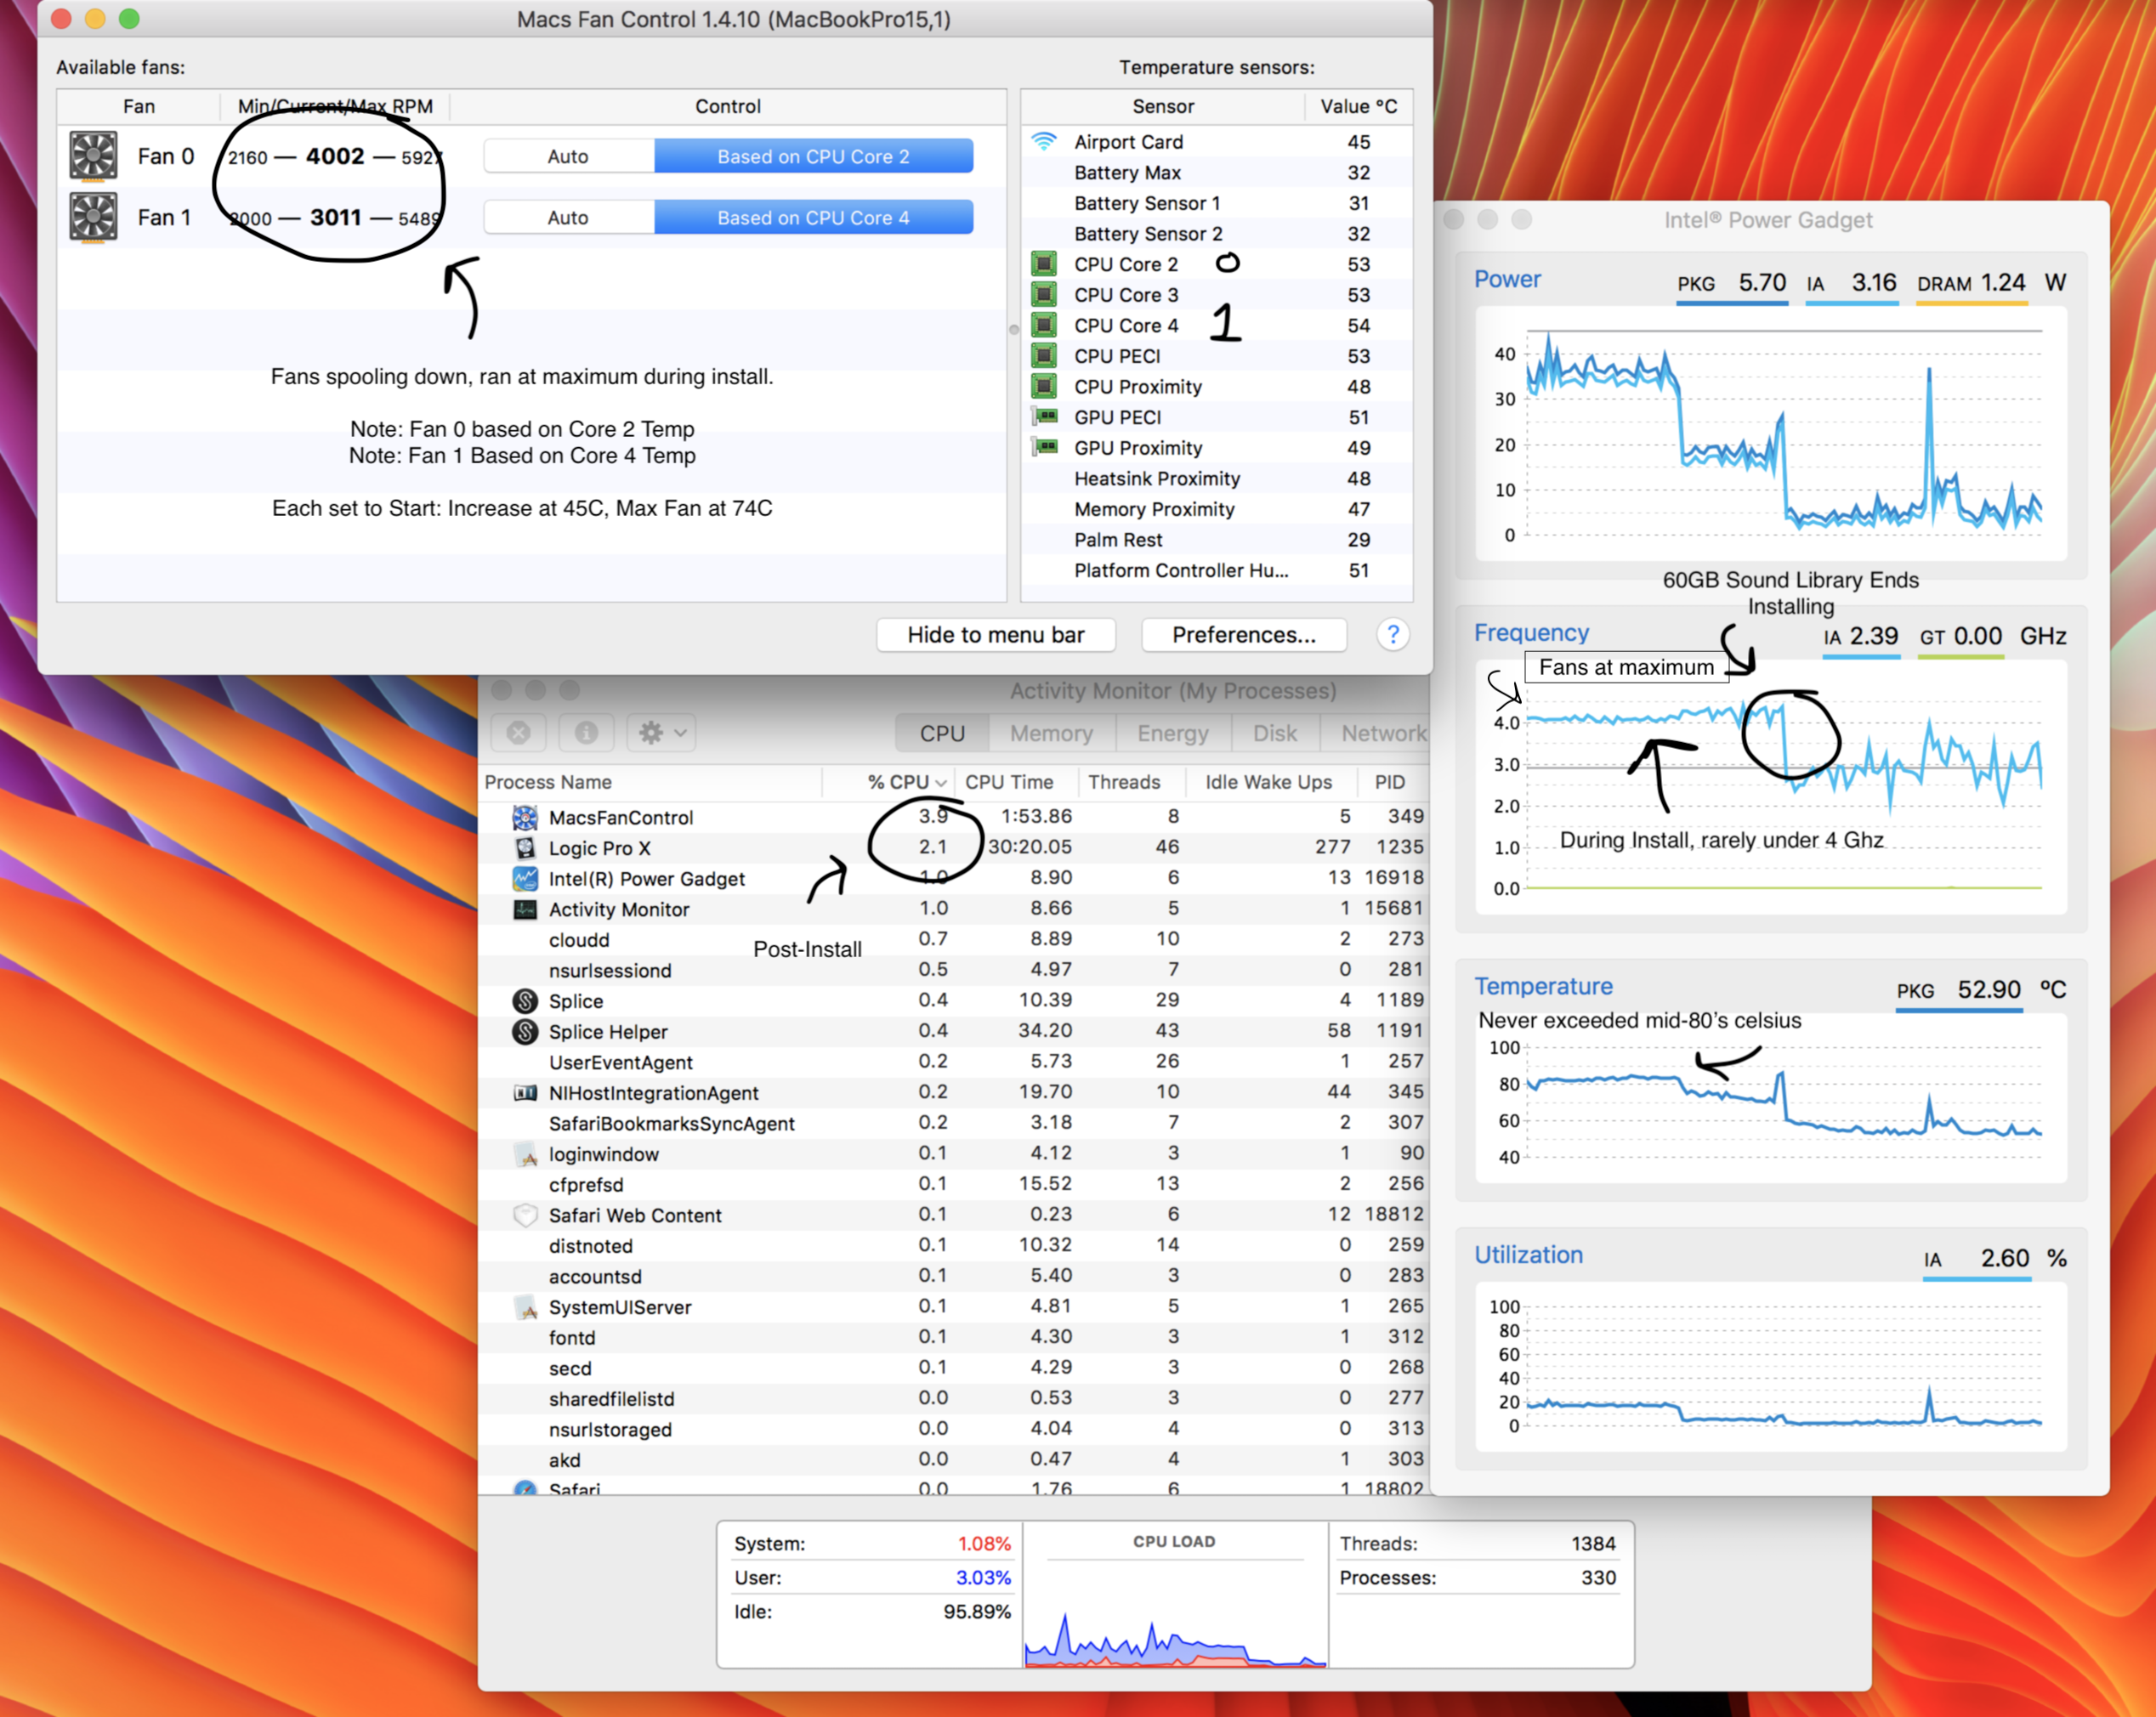This screenshot has width=2156, height=1717.
Task: Switch to Activity Monitor CPU tab
Action: (x=942, y=733)
